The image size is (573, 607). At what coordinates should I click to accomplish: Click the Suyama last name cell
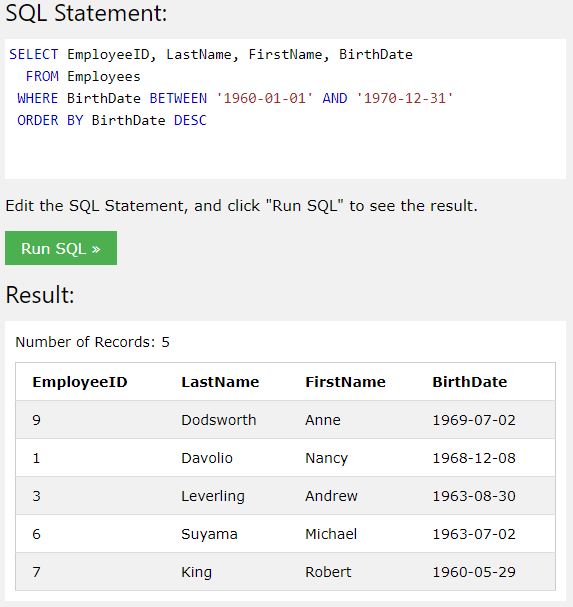(209, 534)
